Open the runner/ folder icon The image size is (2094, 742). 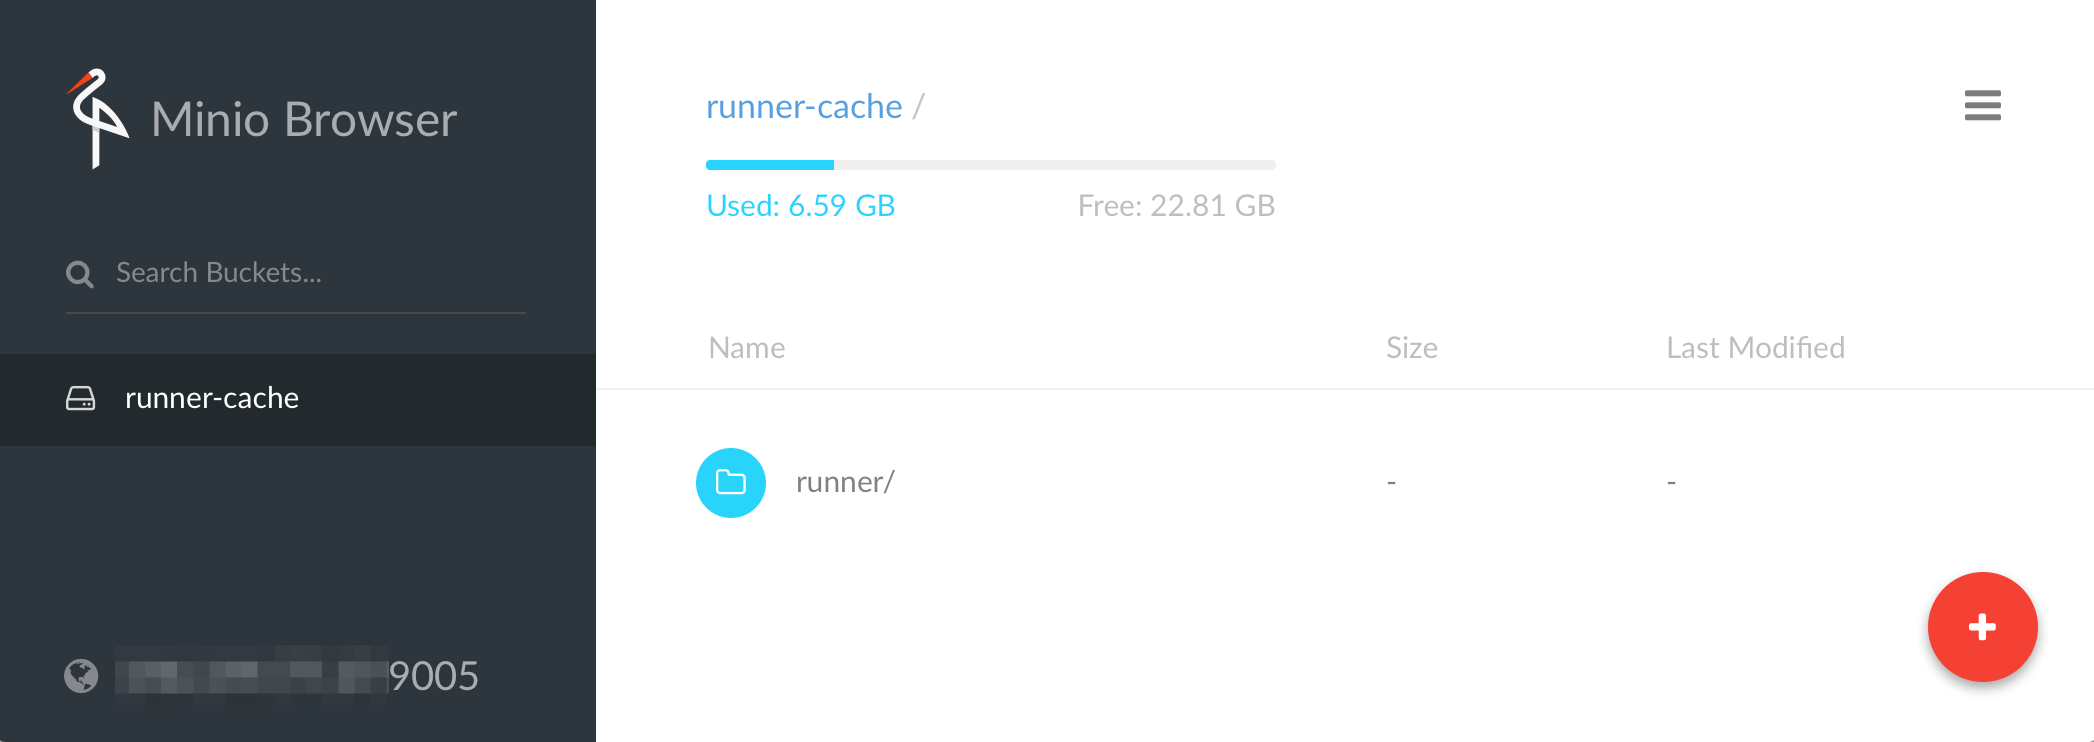pos(730,482)
